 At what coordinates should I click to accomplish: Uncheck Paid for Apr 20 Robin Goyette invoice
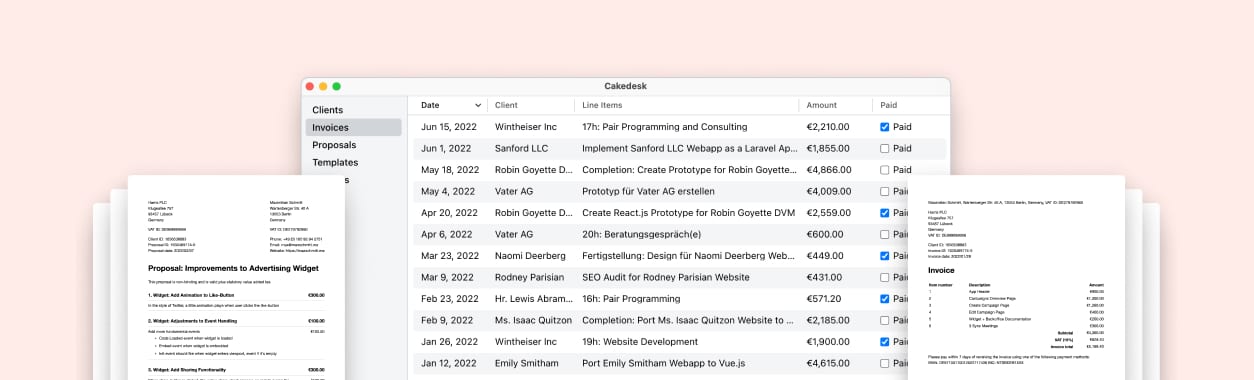coord(885,213)
